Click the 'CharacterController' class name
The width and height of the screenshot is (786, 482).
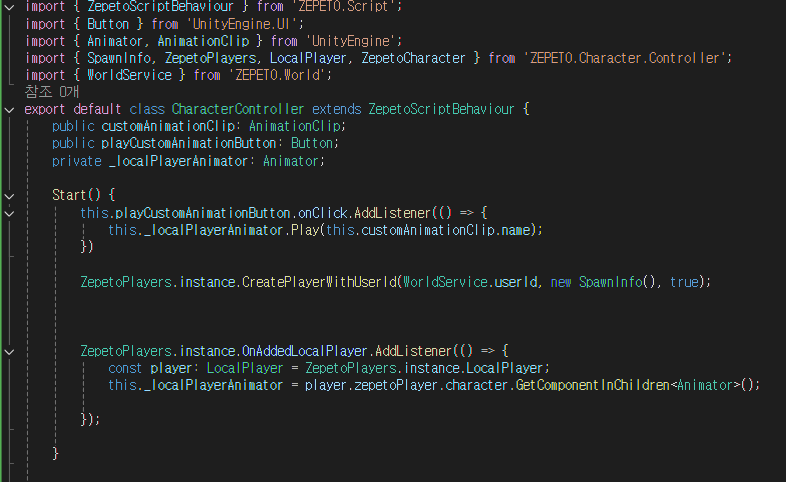(x=238, y=109)
